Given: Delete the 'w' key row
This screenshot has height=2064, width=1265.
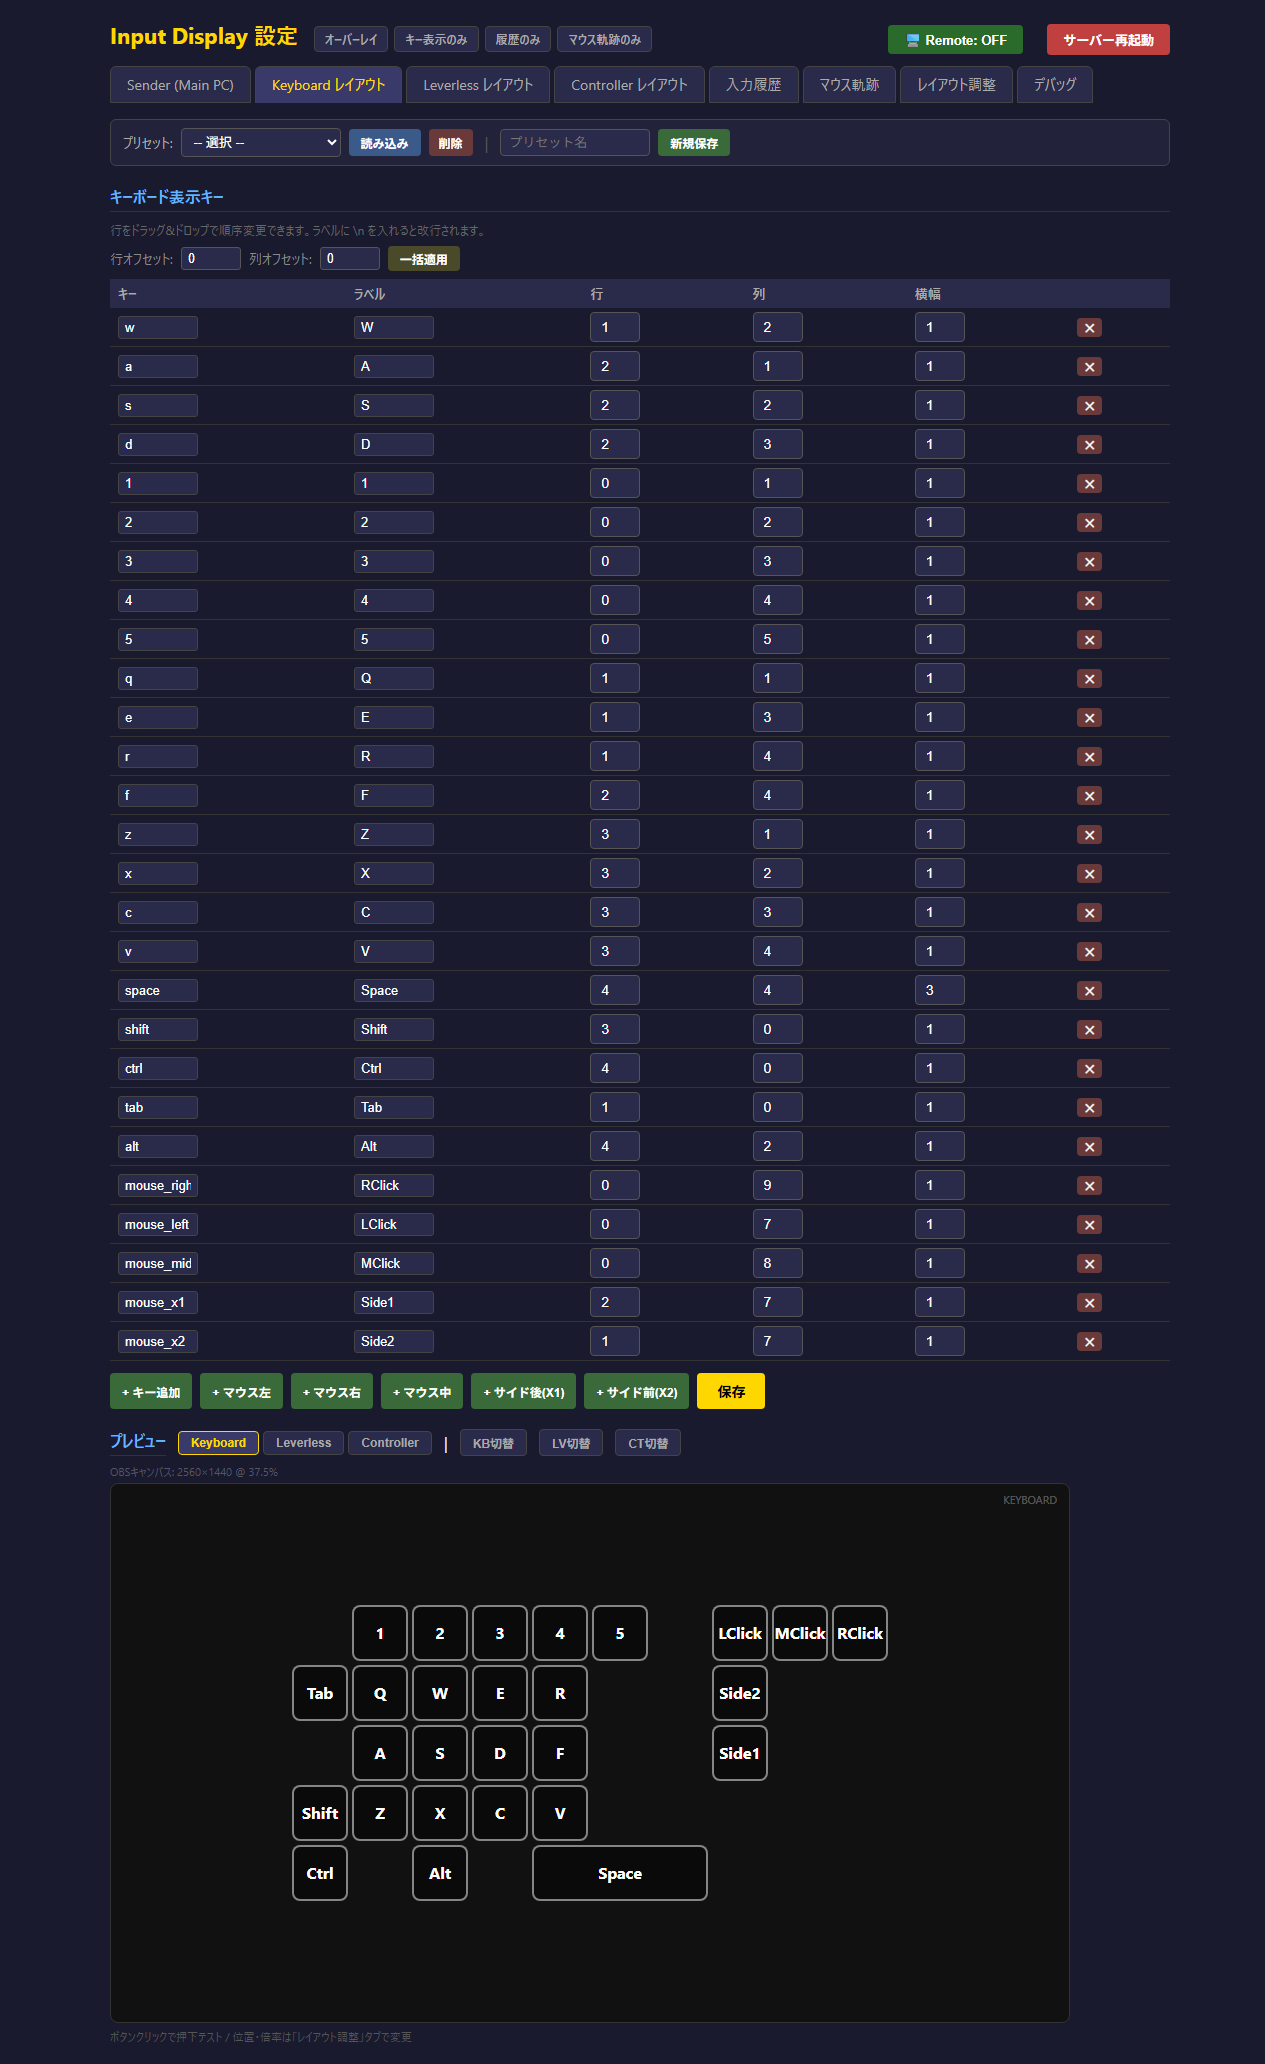Looking at the screenshot, I should coord(1089,328).
